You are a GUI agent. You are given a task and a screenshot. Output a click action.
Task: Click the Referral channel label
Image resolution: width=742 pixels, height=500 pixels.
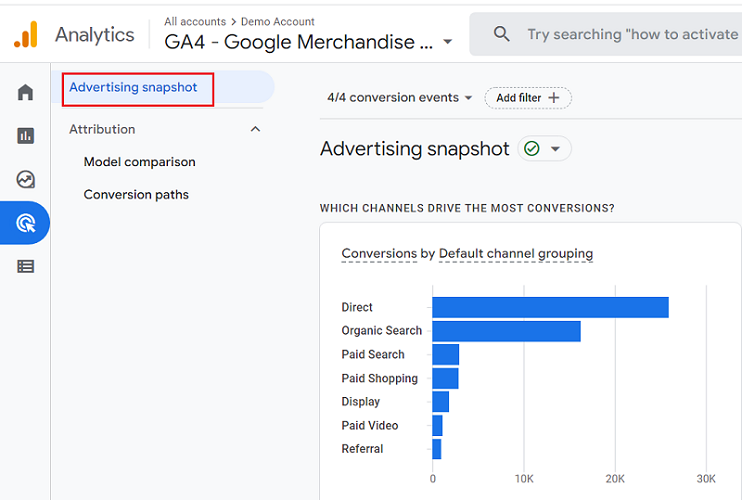[x=362, y=449]
